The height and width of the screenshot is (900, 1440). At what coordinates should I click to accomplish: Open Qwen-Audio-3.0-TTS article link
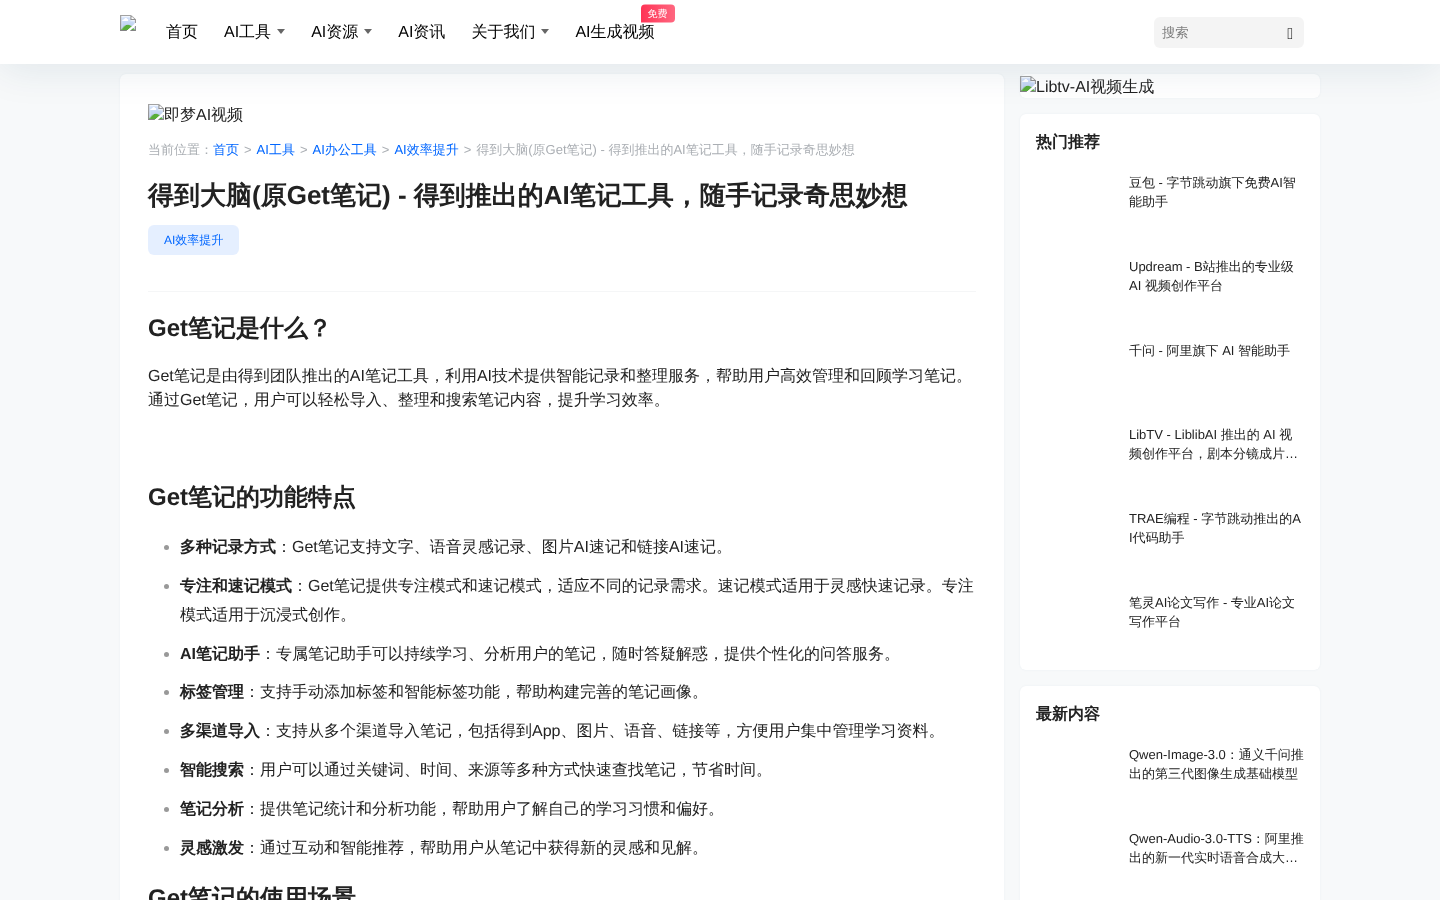pyautogui.click(x=1216, y=848)
